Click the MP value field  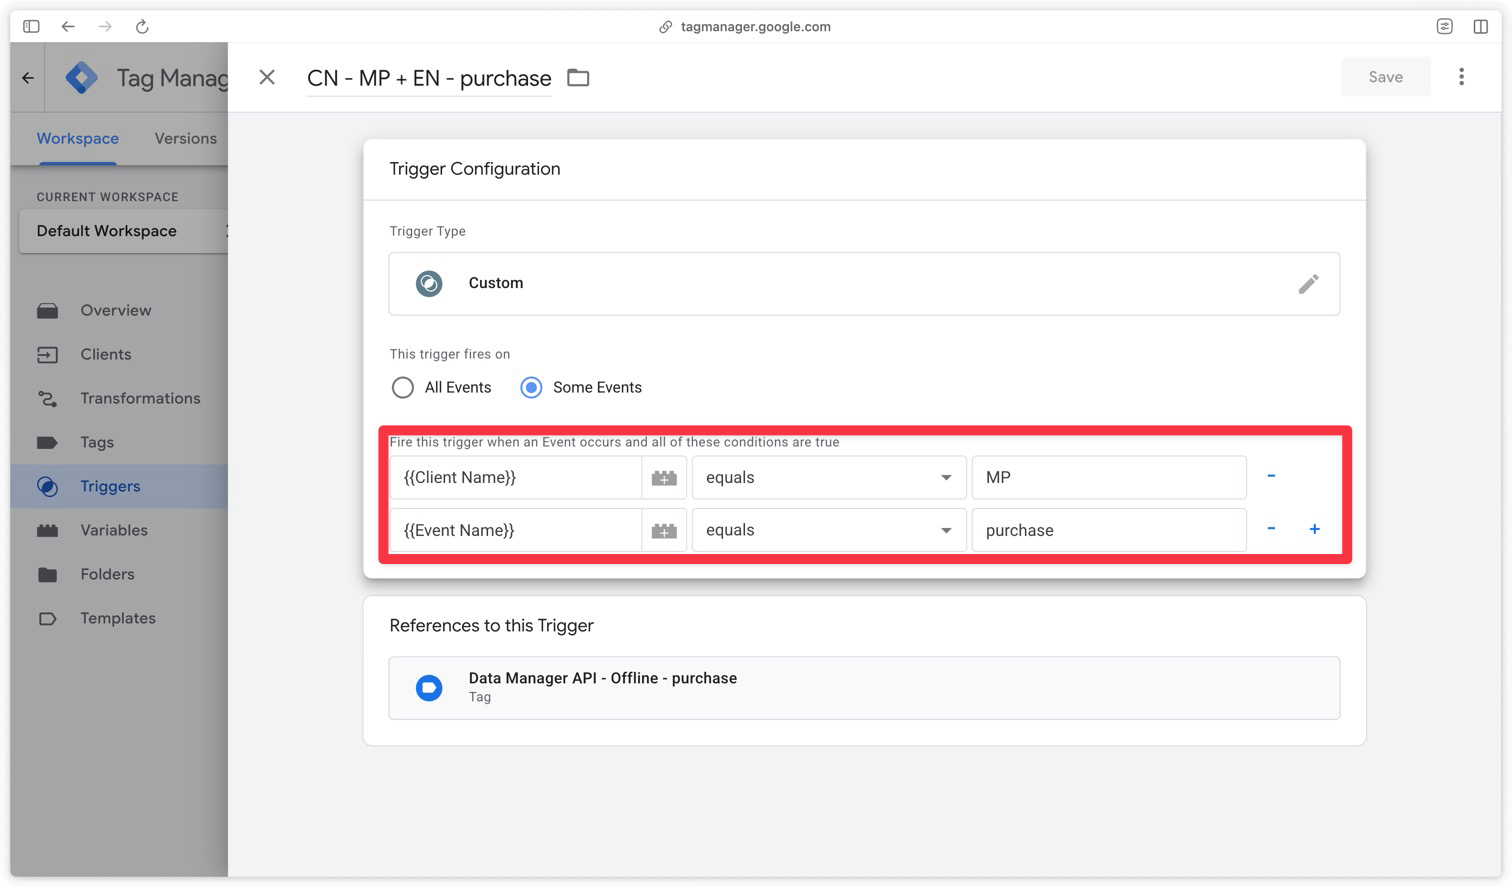click(1109, 478)
